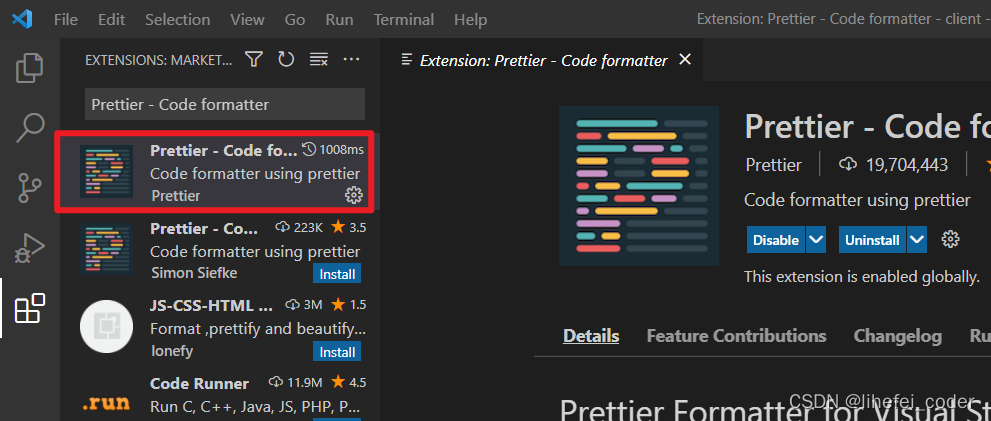The height and width of the screenshot is (421, 991).
Task: Click the Simon Siefke publisher name
Action: [195, 273]
